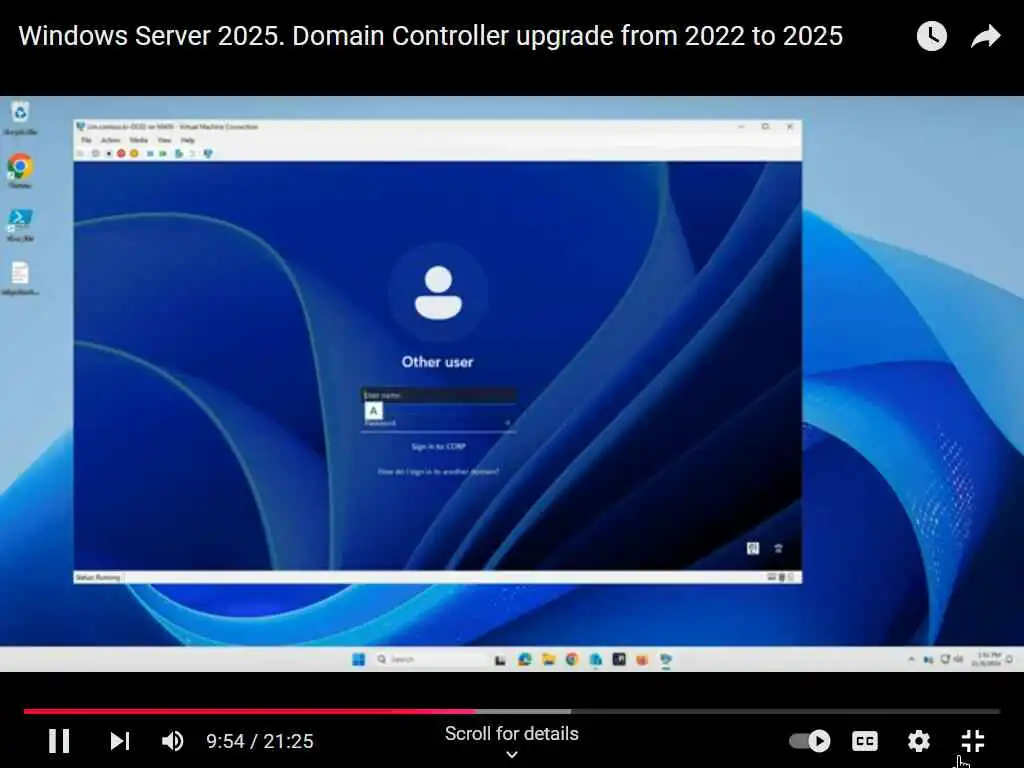Show hidden system tray icons
The width and height of the screenshot is (1024, 768).
pos(911,660)
